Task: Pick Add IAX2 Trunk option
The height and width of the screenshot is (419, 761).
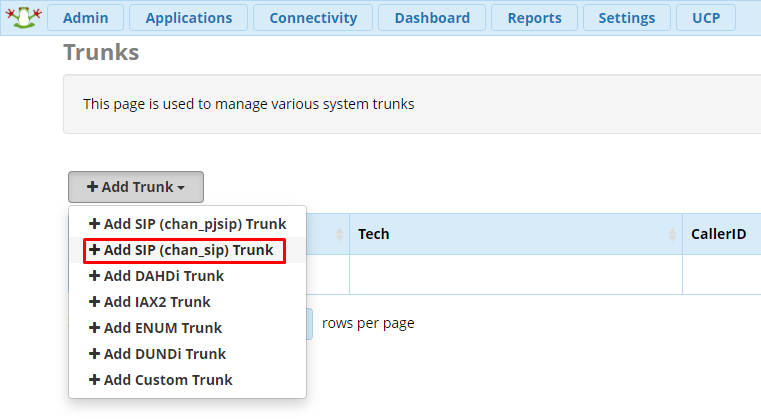Action: (150, 302)
